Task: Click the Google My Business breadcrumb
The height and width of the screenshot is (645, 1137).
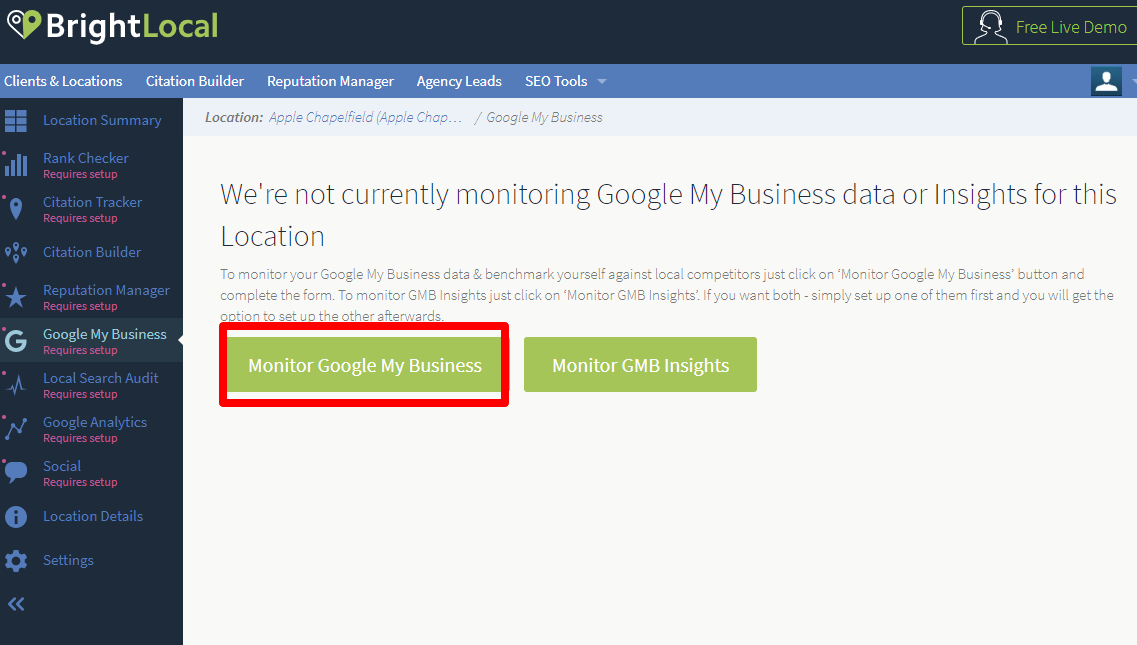Action: (x=545, y=118)
